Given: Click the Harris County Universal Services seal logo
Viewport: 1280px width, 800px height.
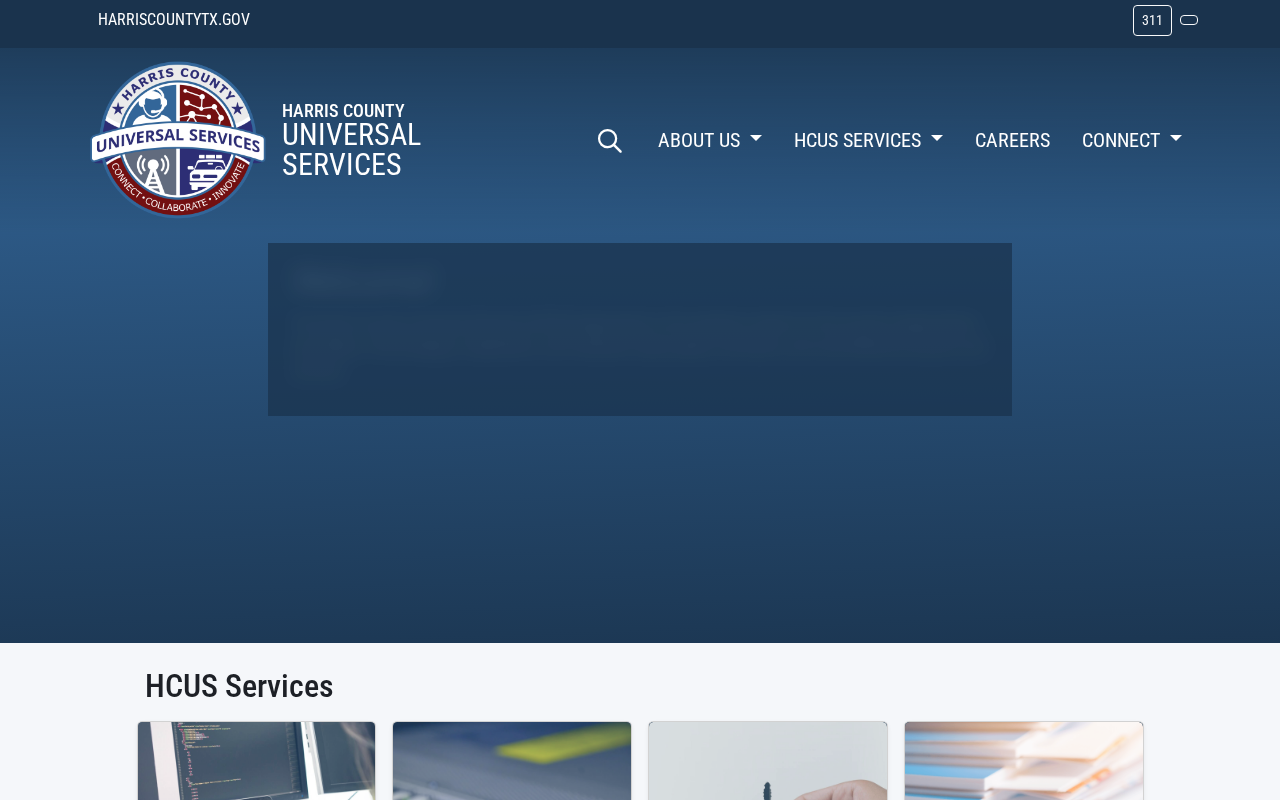Looking at the screenshot, I should [x=178, y=140].
